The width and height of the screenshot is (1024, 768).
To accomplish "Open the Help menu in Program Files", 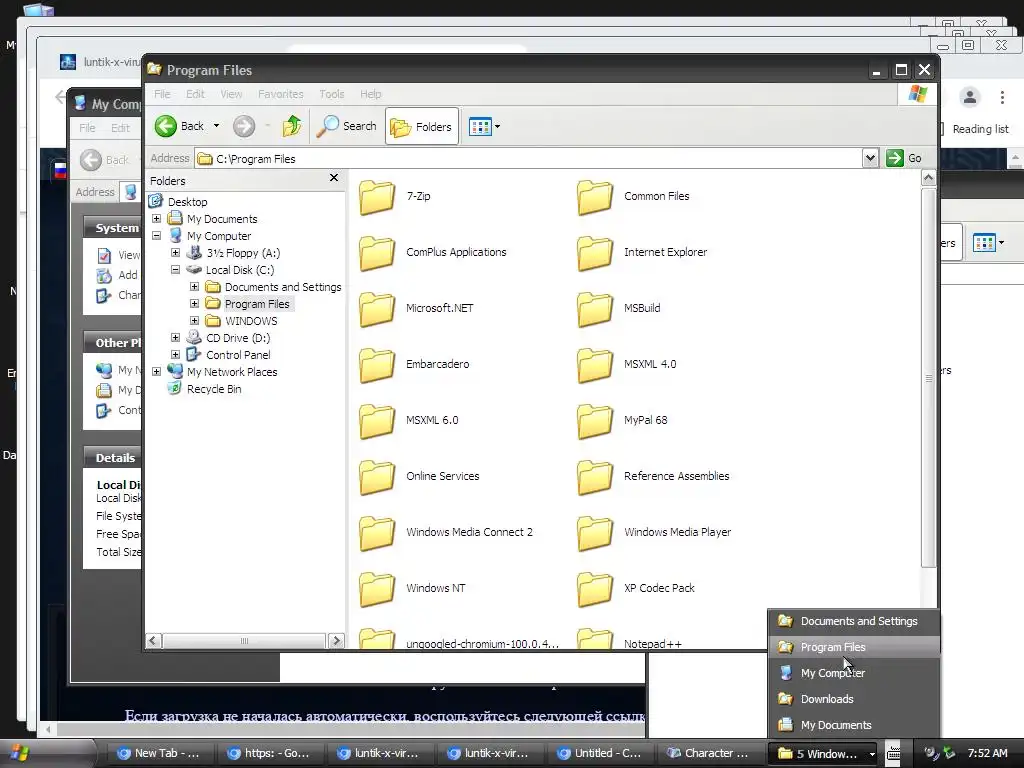I will click(x=370, y=94).
